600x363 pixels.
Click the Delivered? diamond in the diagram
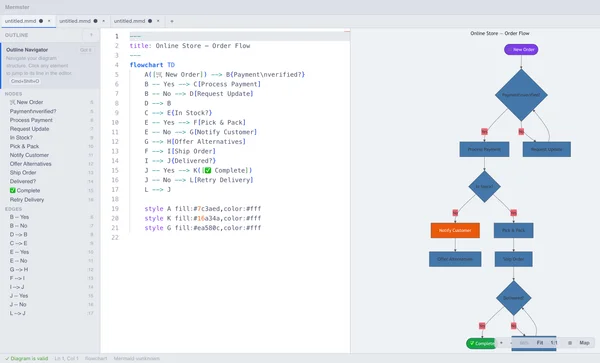(x=514, y=298)
